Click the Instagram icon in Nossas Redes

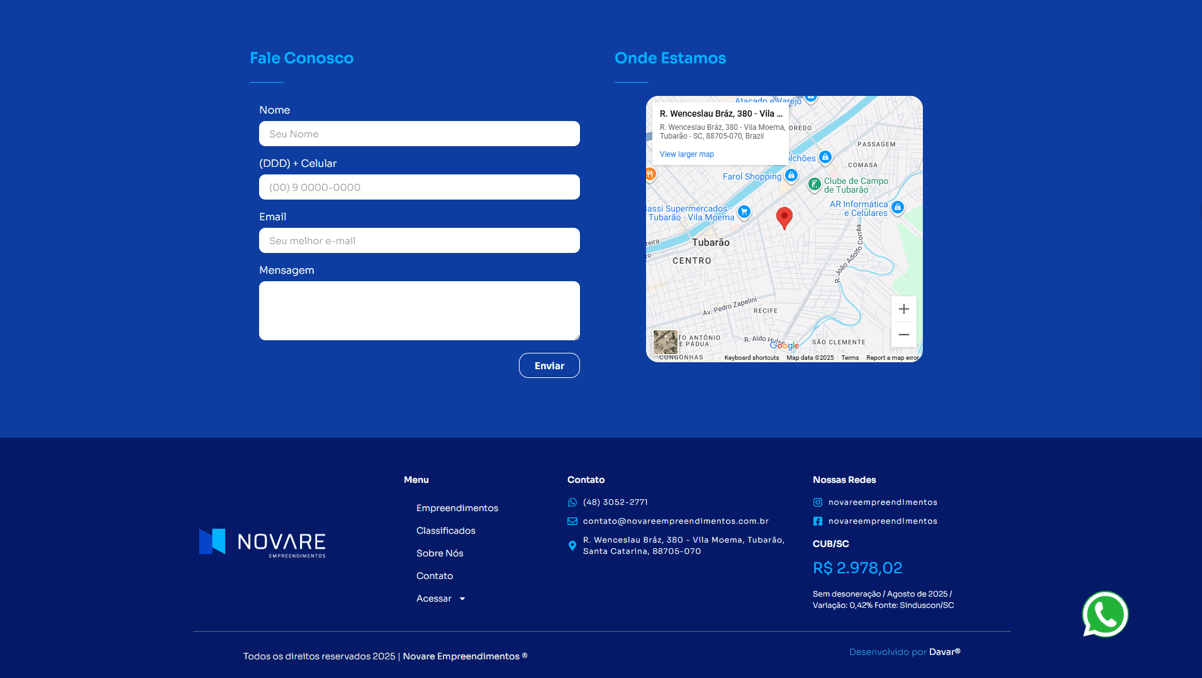point(817,502)
